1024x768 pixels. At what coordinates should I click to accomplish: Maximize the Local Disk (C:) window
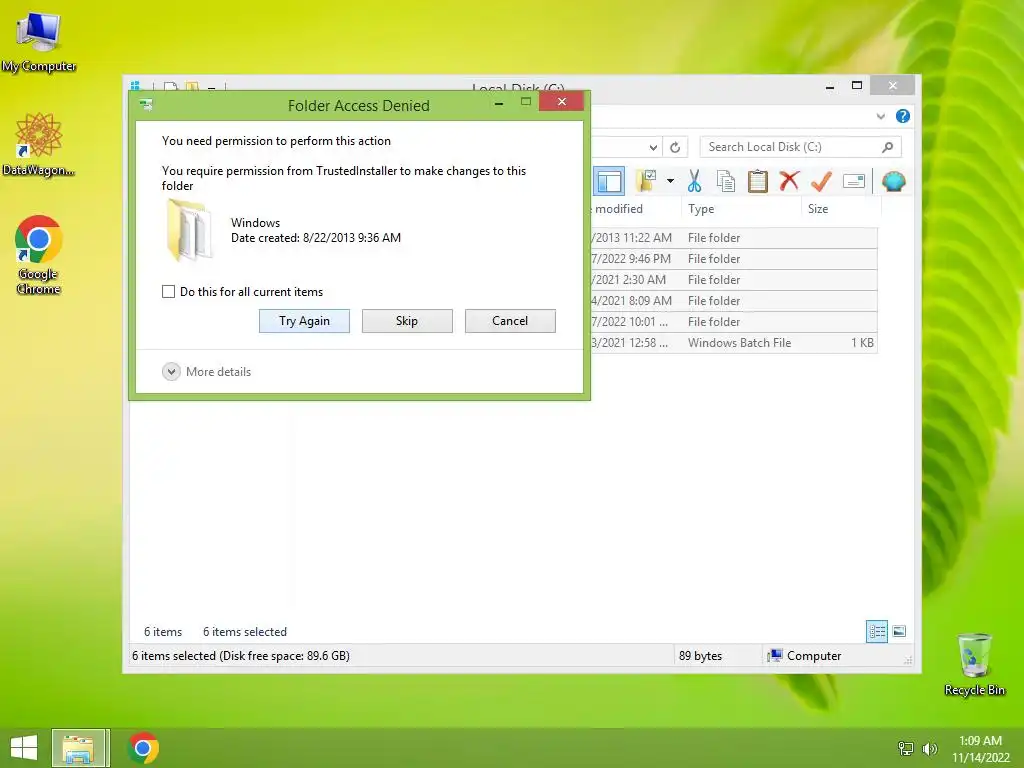(857, 86)
